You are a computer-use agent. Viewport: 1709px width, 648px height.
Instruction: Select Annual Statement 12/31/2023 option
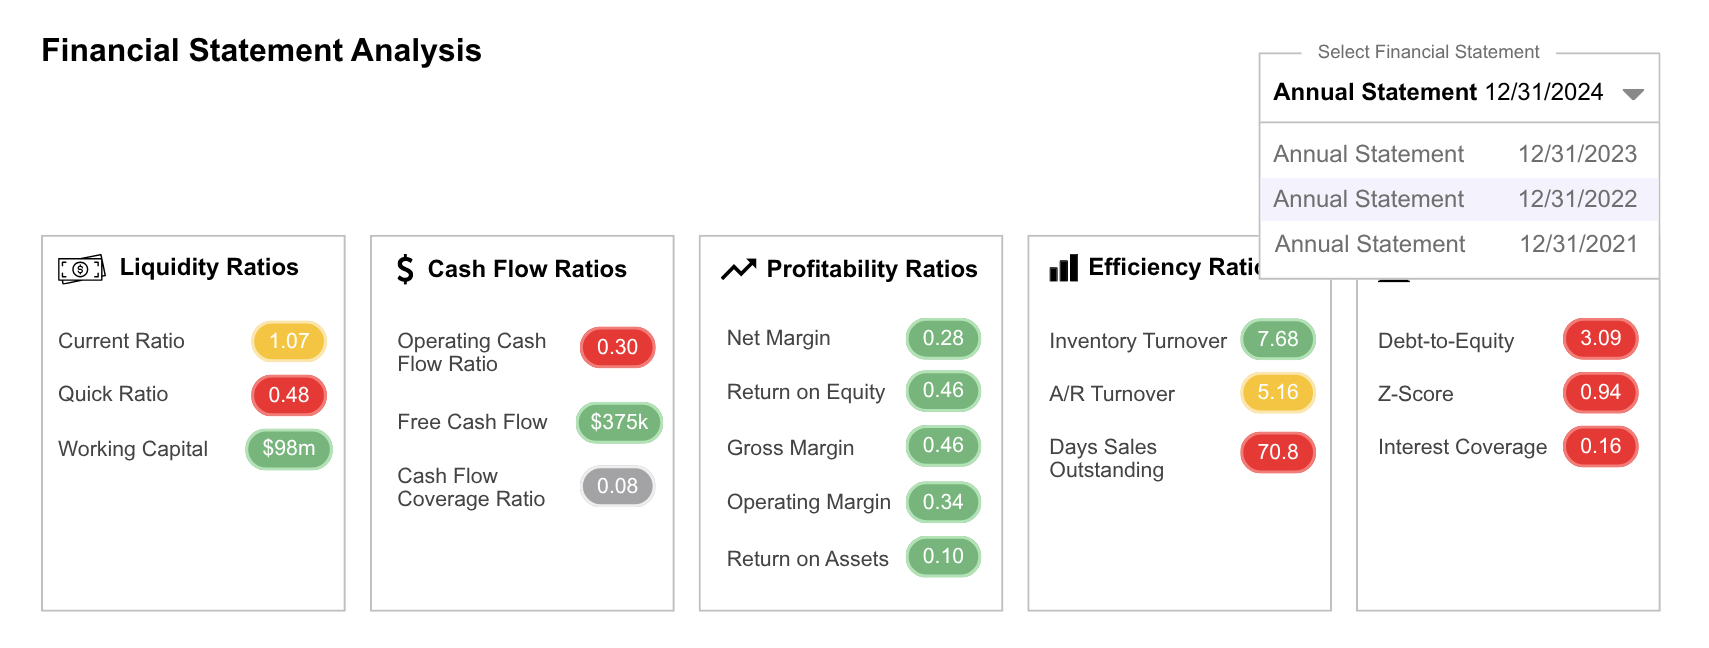point(1455,154)
